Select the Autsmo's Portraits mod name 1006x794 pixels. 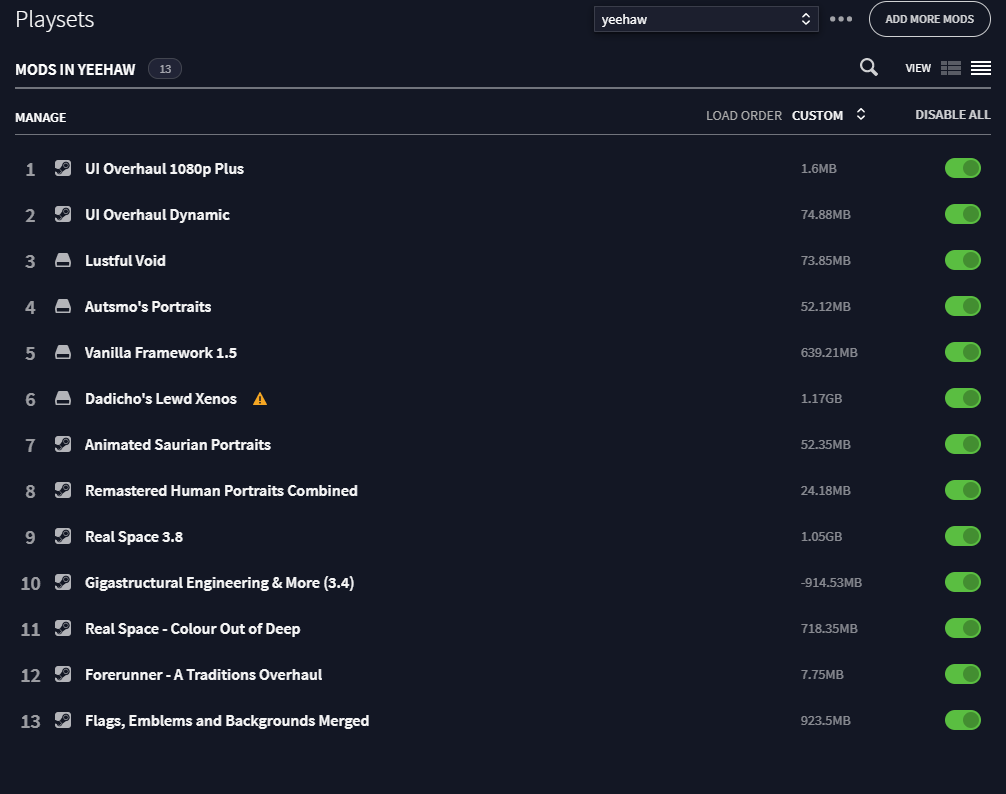(148, 307)
